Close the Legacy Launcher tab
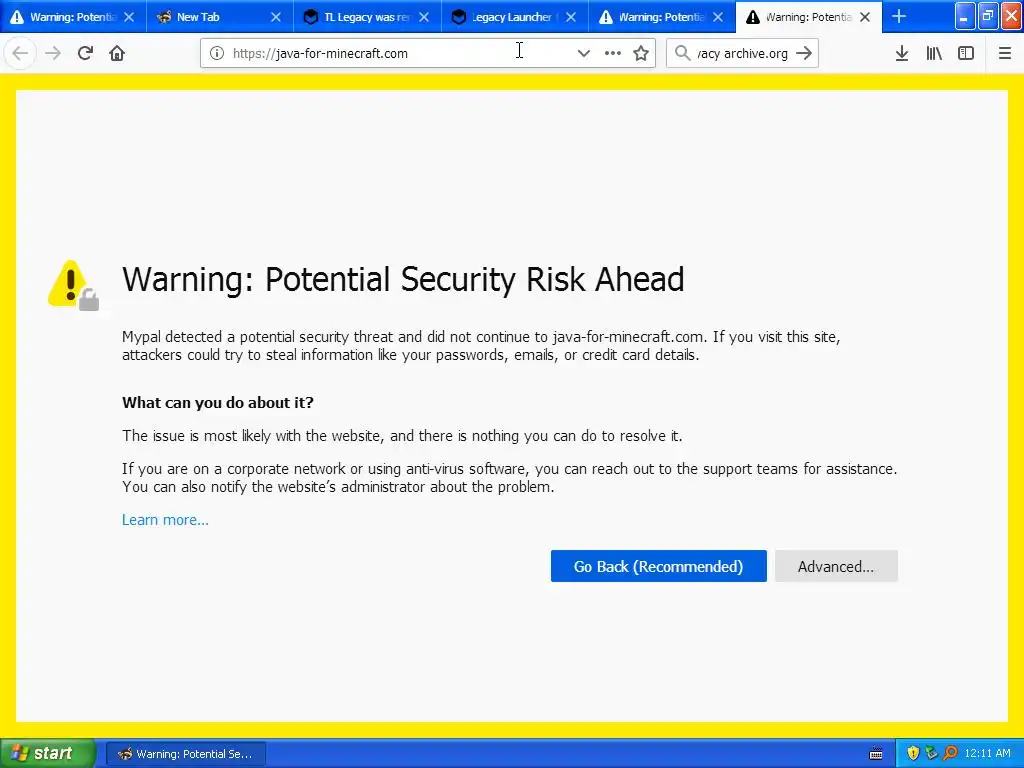 (x=571, y=17)
